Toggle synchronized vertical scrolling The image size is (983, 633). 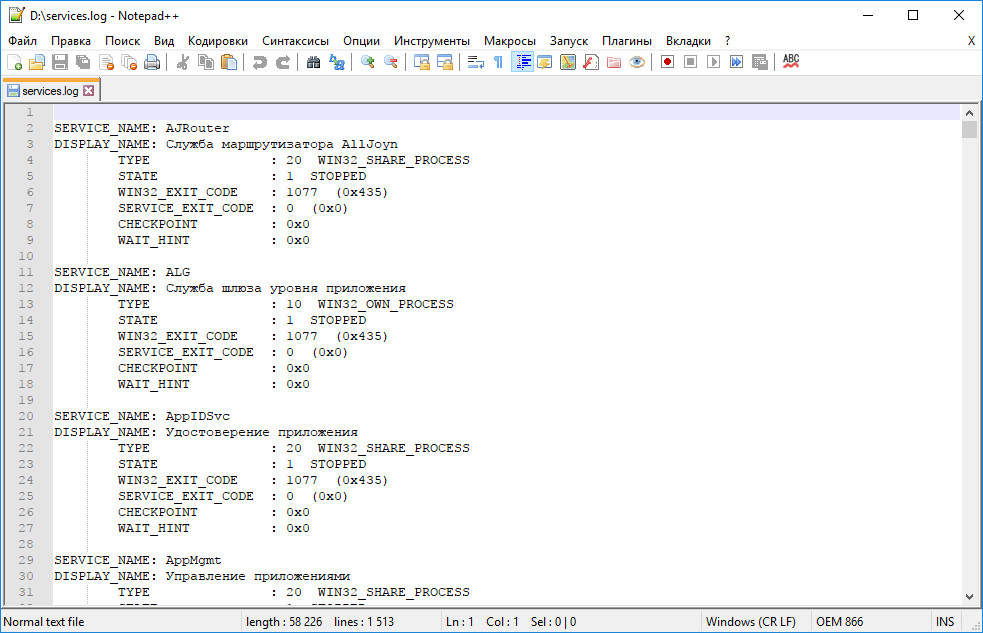421,62
